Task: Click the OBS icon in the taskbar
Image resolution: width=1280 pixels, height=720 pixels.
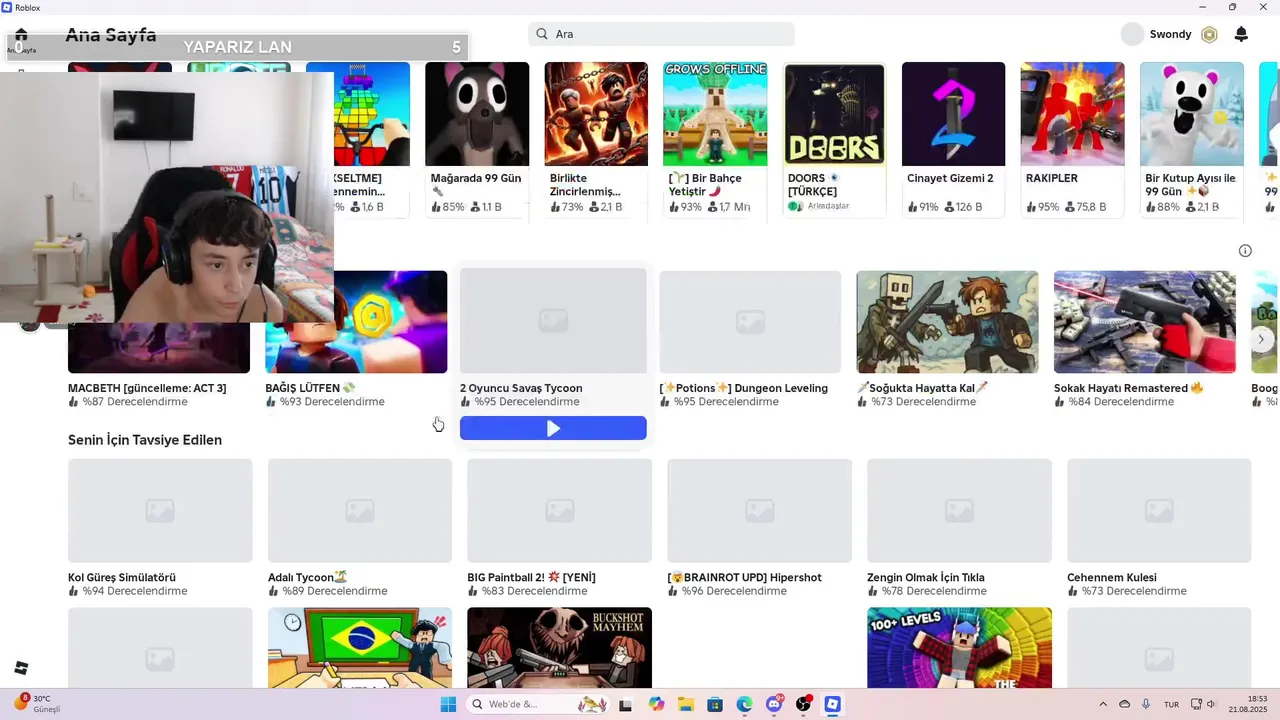Action: 804,704
